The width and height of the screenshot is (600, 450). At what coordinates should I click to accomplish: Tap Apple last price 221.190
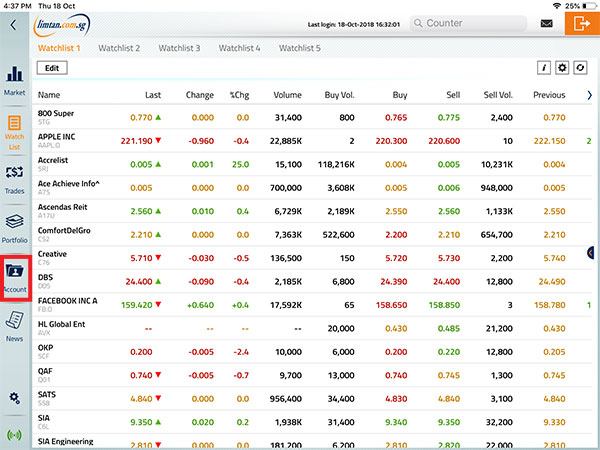click(x=137, y=141)
